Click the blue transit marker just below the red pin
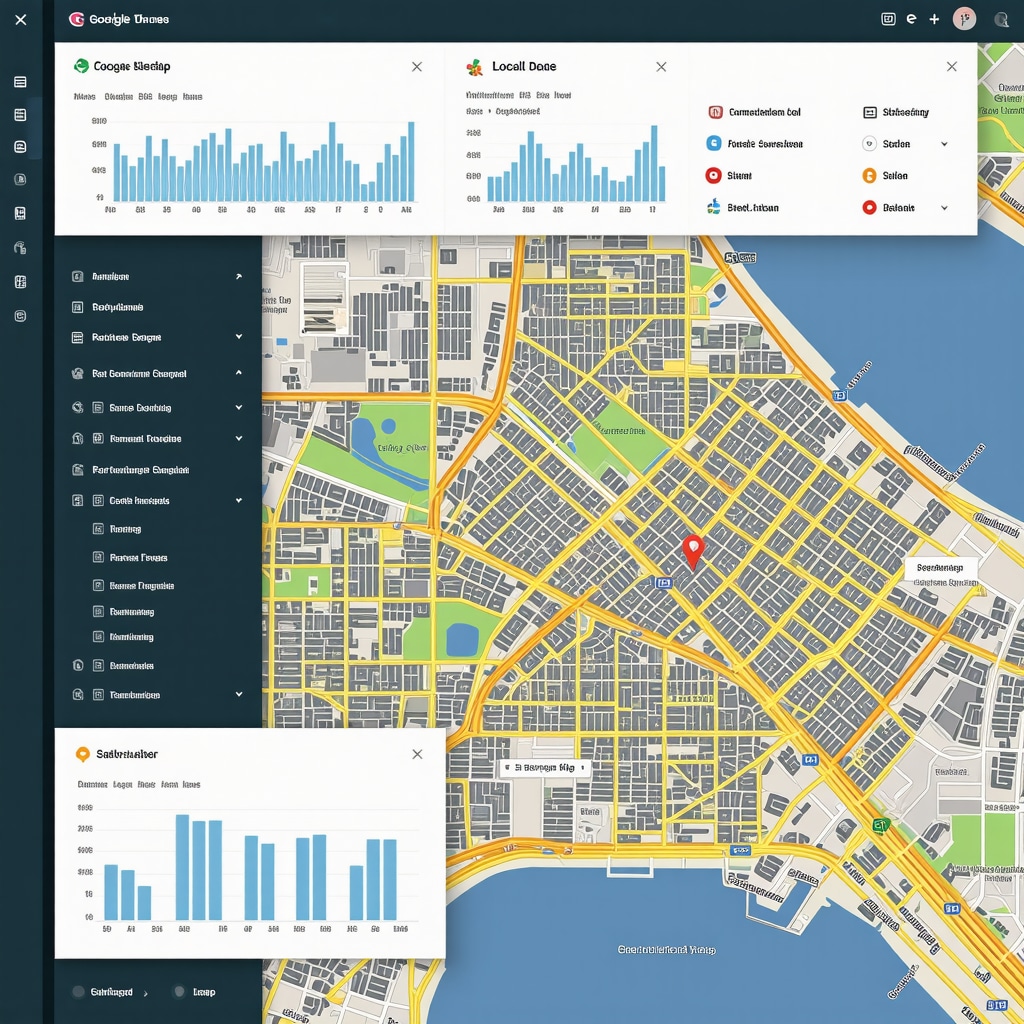The height and width of the screenshot is (1024, 1024). (663, 583)
